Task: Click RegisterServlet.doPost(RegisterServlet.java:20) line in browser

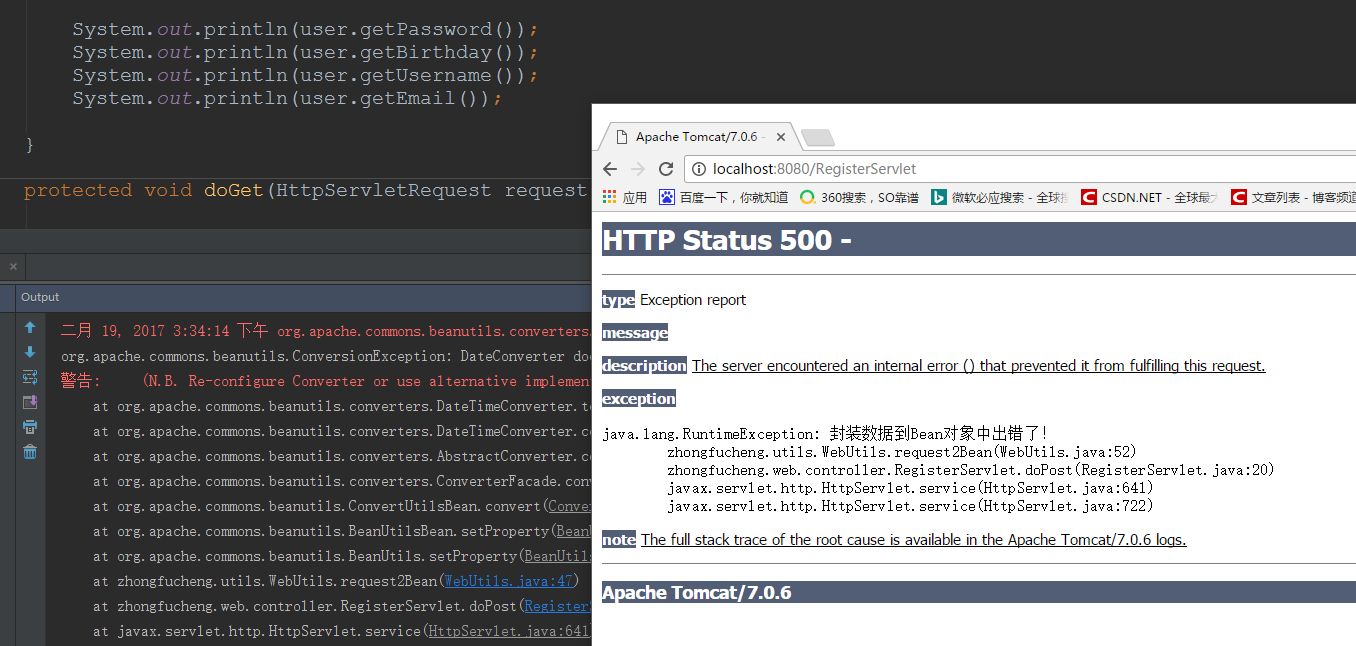Action: pyautogui.click(x=971, y=470)
